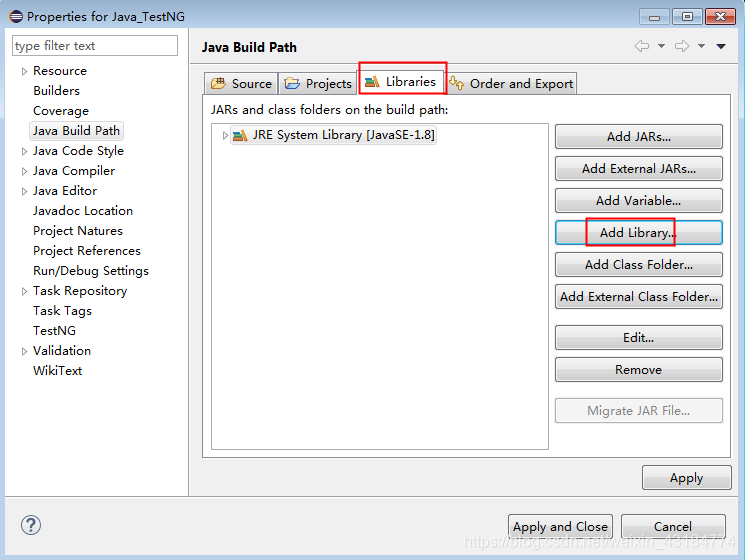Expand the Java Editor node
The width and height of the screenshot is (745, 560).
24,191
